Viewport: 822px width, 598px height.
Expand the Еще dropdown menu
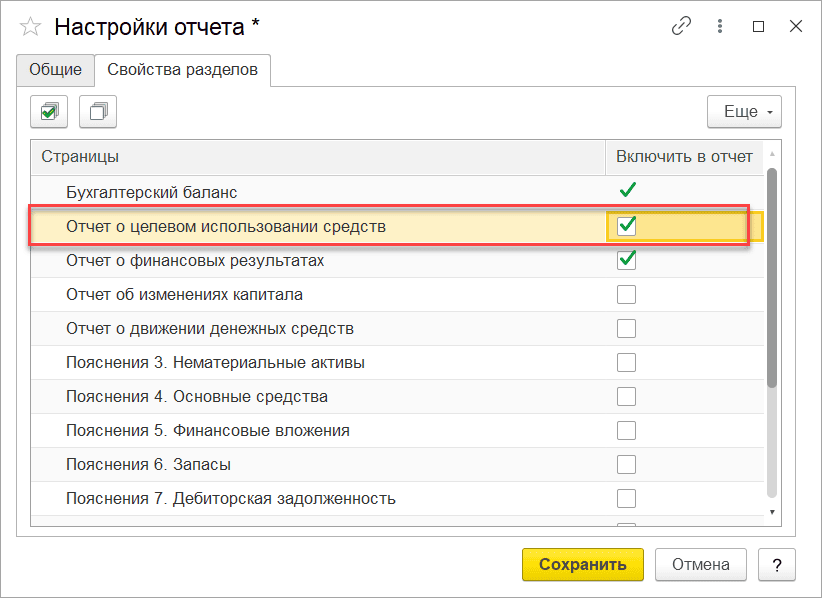[x=744, y=112]
